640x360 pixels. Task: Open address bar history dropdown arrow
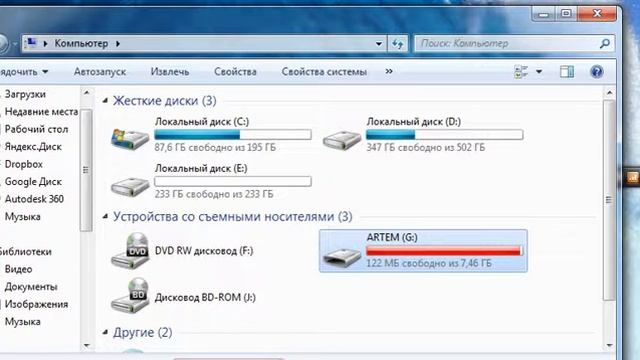[379, 44]
